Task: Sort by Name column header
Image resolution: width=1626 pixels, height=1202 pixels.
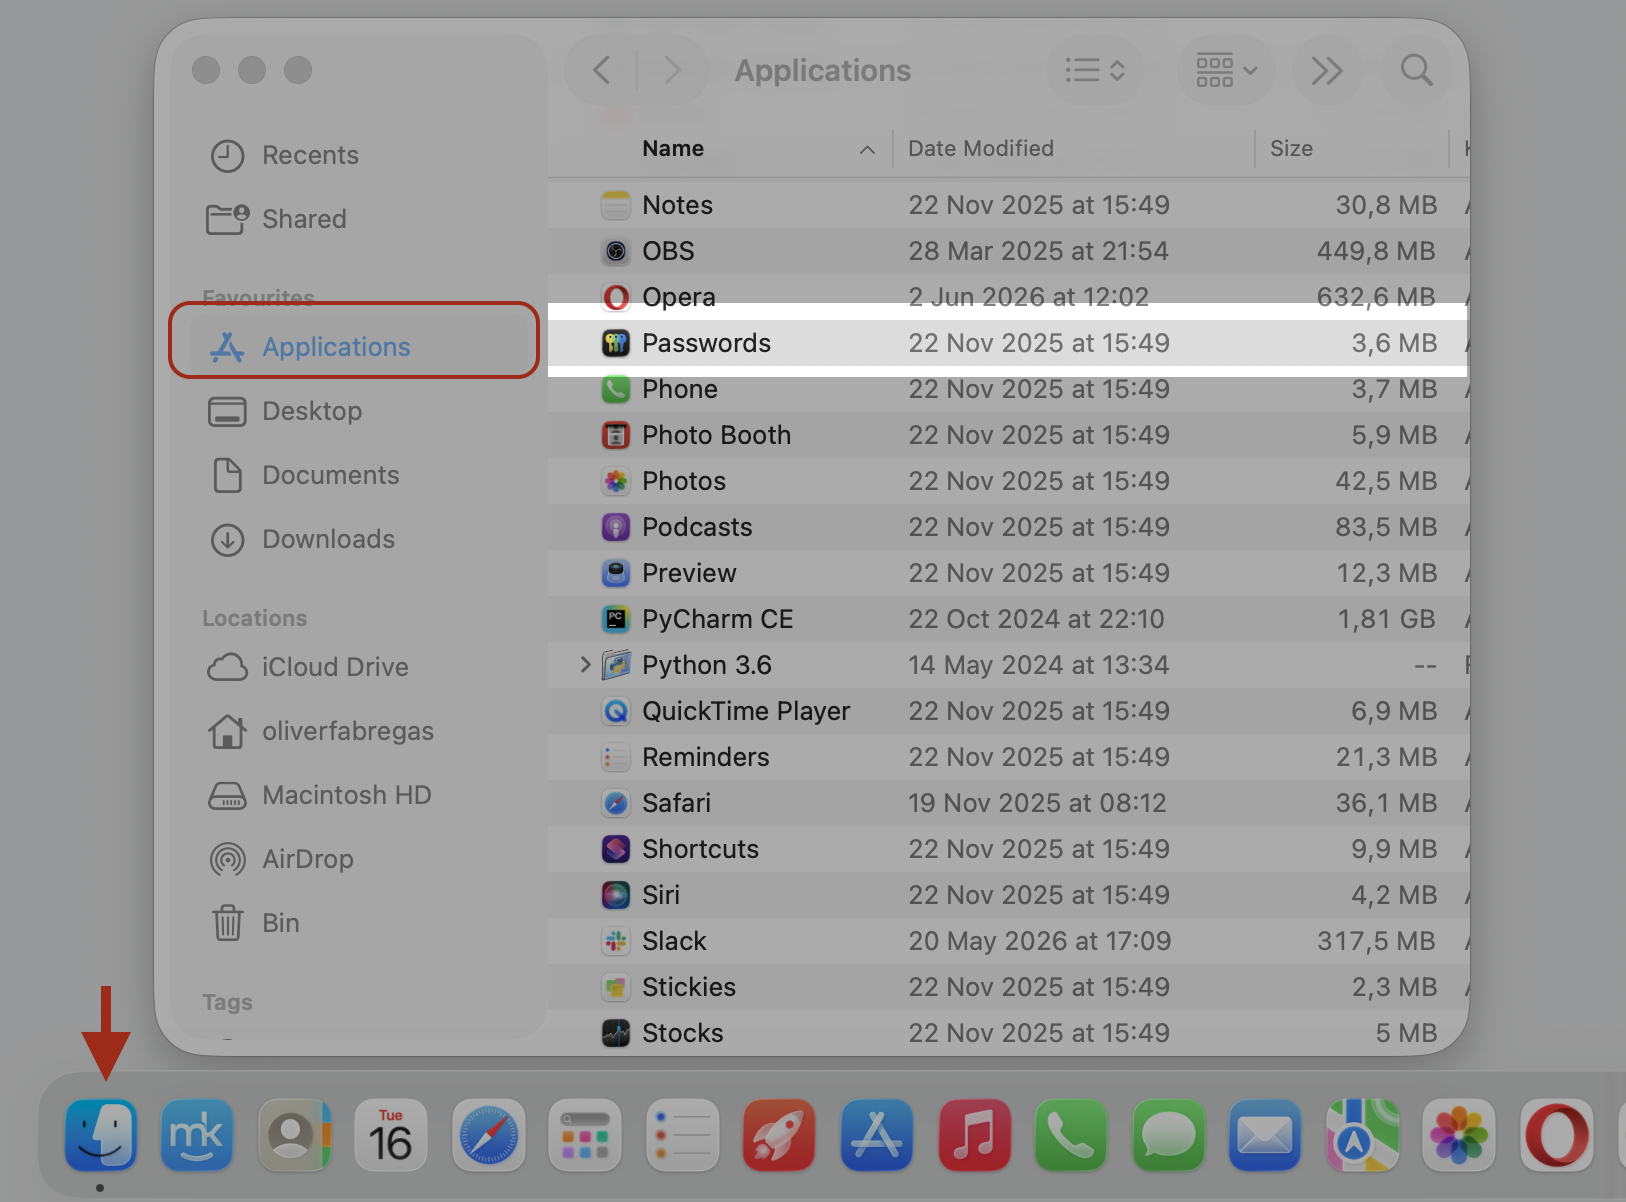Action: coord(673,149)
